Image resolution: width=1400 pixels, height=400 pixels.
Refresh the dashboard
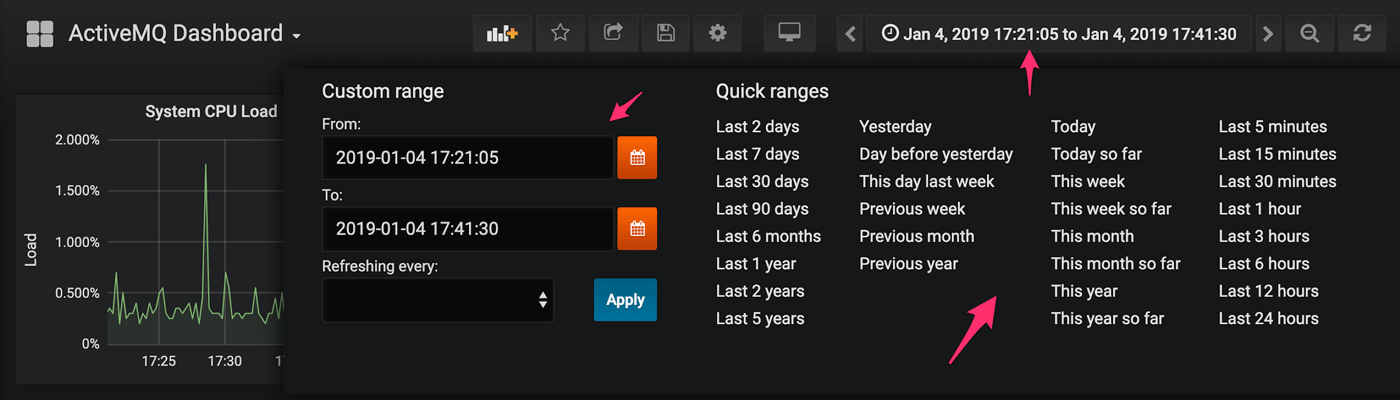[x=1361, y=34]
